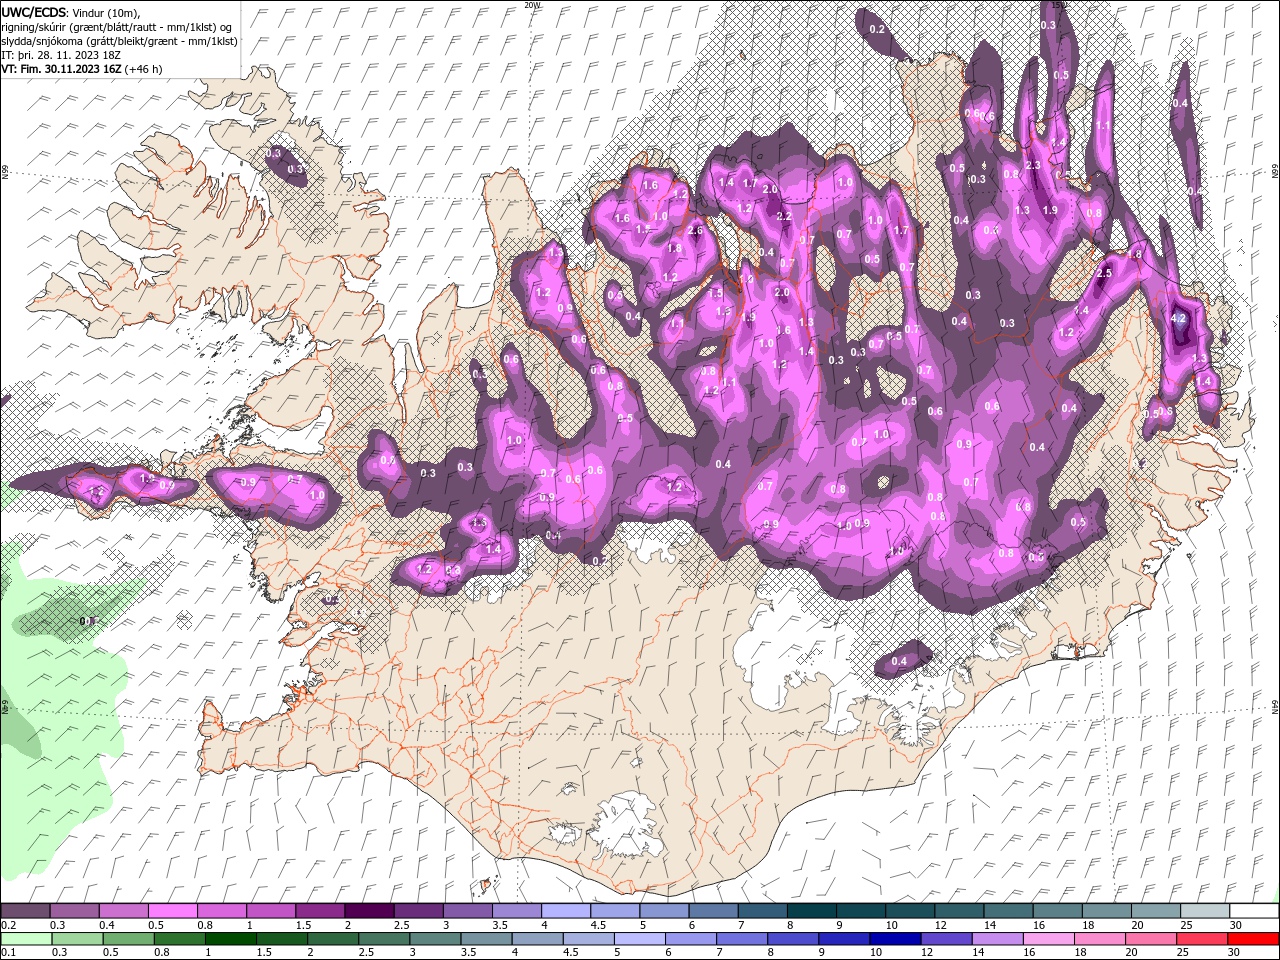Click the 2.2 snowfall value on the map
The height and width of the screenshot is (960, 1280).
[784, 216]
